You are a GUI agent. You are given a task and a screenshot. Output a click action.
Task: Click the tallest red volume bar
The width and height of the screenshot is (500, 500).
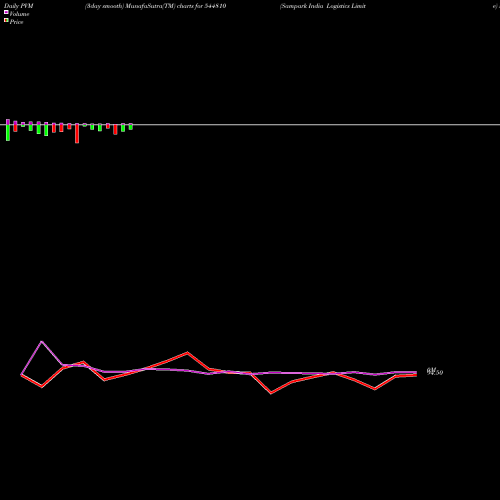77,133
